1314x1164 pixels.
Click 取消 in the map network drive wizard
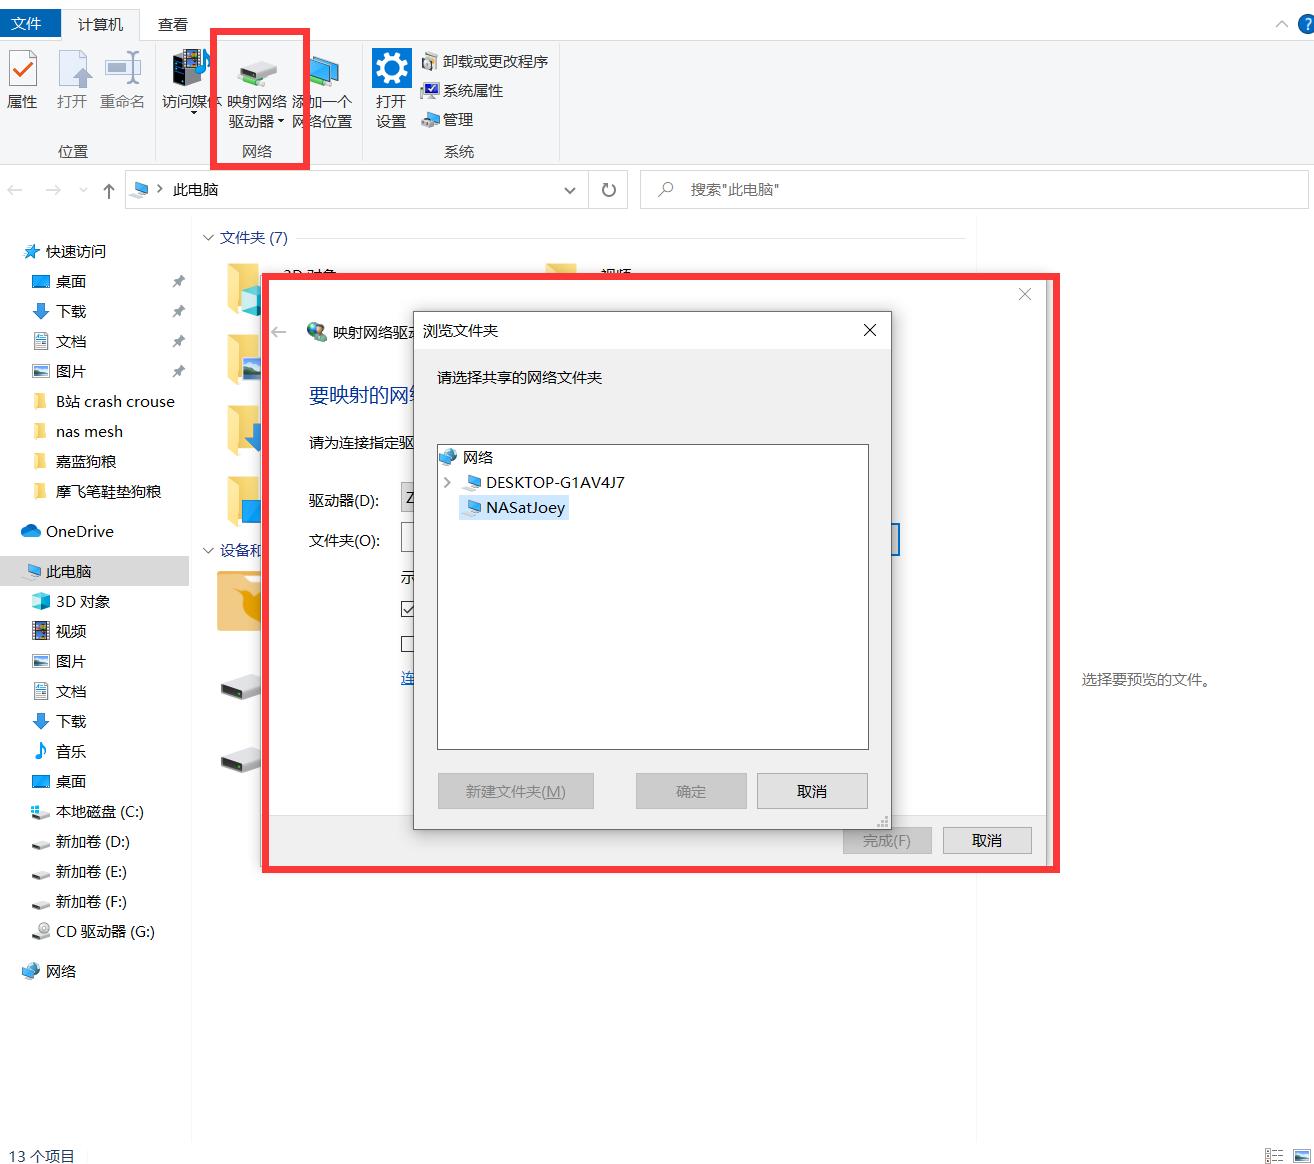click(x=987, y=840)
